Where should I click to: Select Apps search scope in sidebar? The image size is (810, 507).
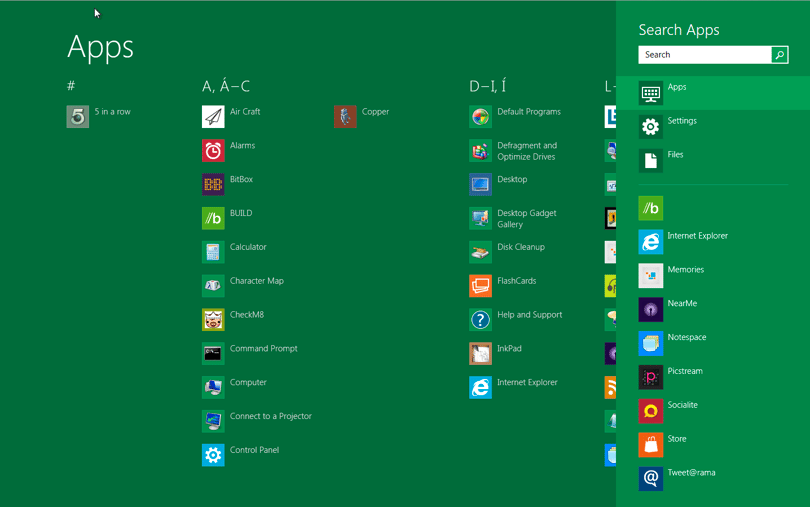(713, 93)
